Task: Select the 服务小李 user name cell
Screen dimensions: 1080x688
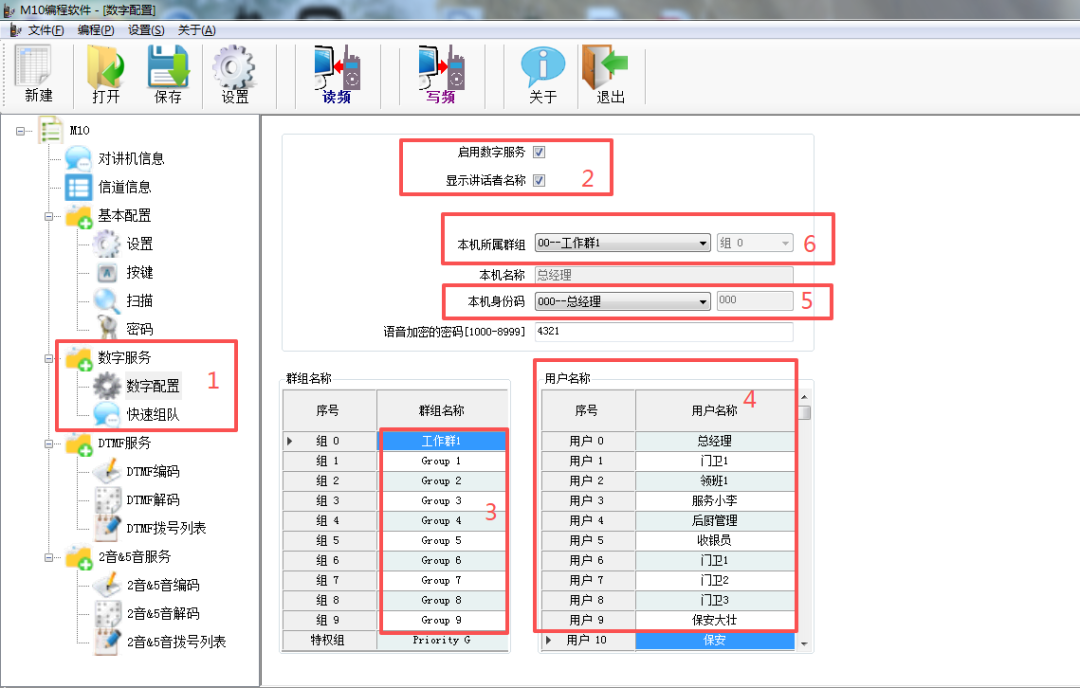Action: (714, 501)
